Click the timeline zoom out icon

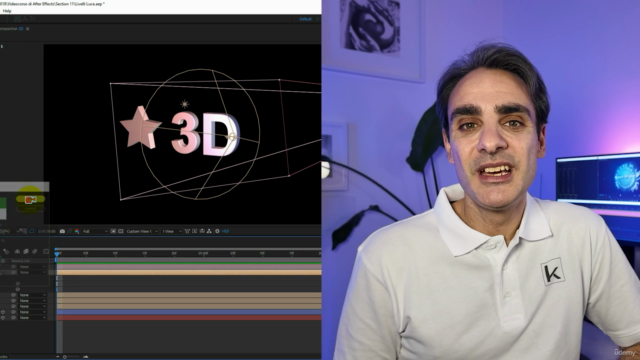tap(58, 357)
